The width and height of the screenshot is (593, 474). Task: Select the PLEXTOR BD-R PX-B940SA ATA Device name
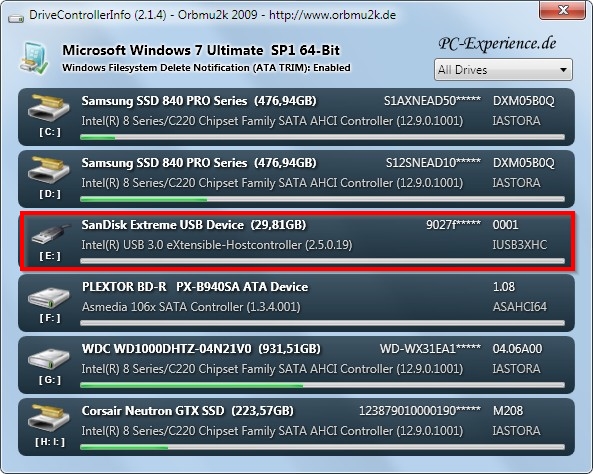point(195,287)
